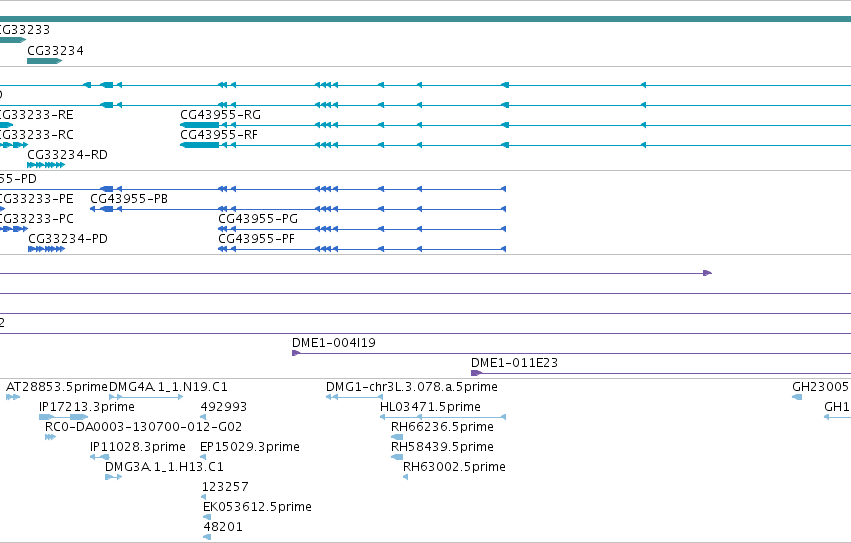Select the DMG1-chr3L.3.078.a.5prime label
The image size is (851, 543).
(x=412, y=387)
